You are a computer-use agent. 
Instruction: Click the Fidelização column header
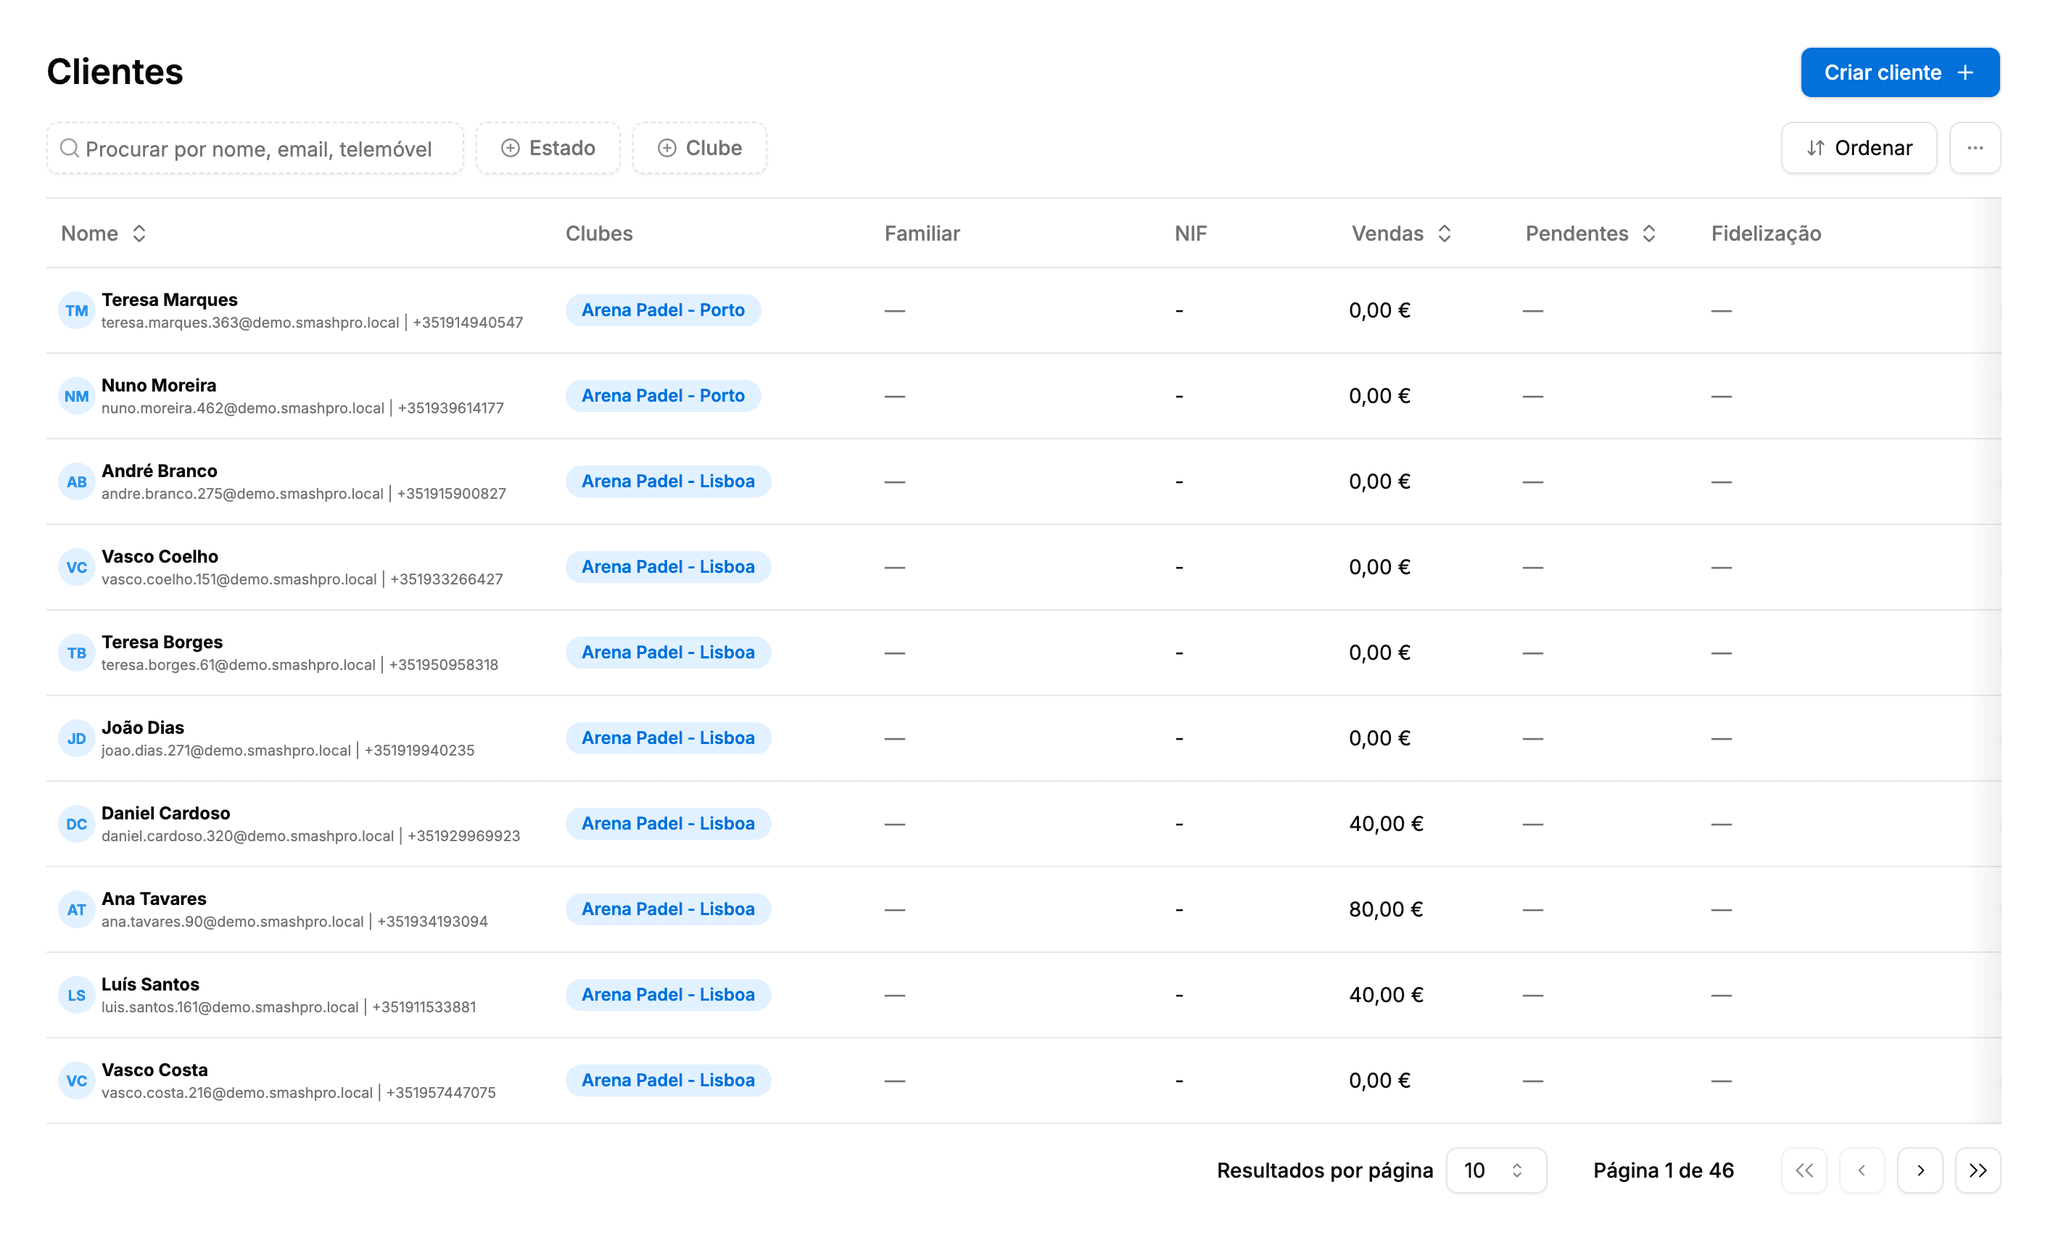click(x=1766, y=233)
